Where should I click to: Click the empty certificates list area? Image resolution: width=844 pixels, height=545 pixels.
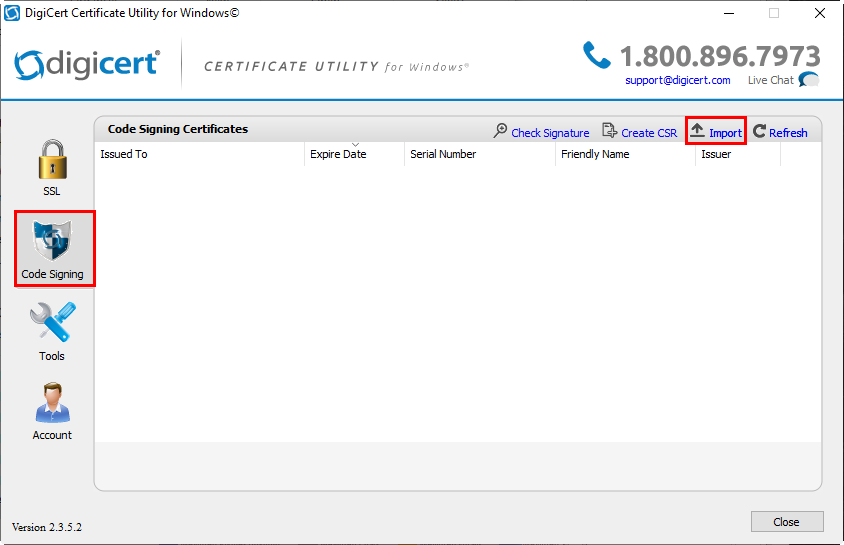tap(457, 300)
